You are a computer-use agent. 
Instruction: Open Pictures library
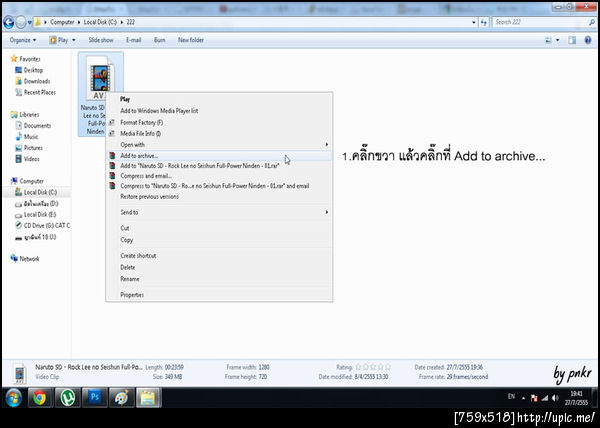pyautogui.click(x=29, y=148)
